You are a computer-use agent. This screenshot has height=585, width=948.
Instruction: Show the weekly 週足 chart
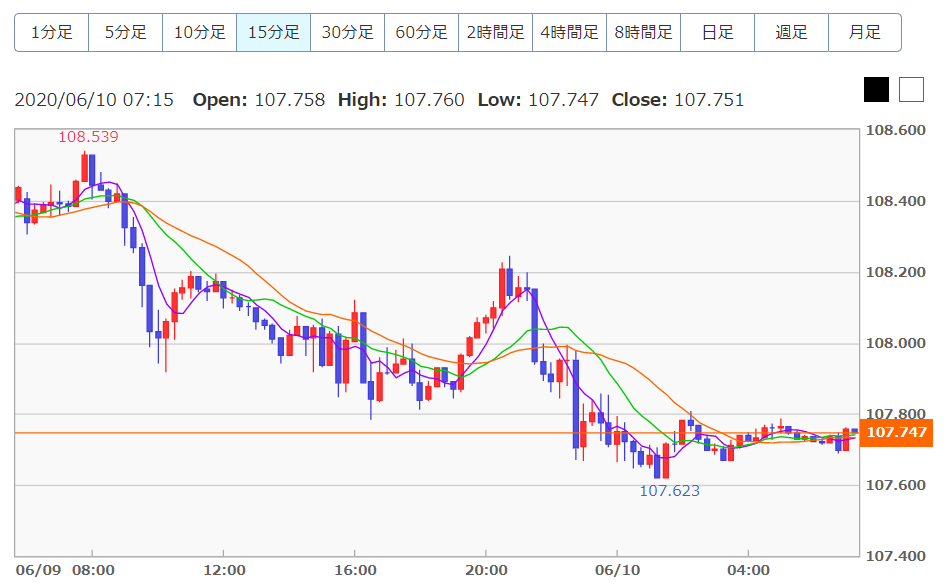[791, 33]
